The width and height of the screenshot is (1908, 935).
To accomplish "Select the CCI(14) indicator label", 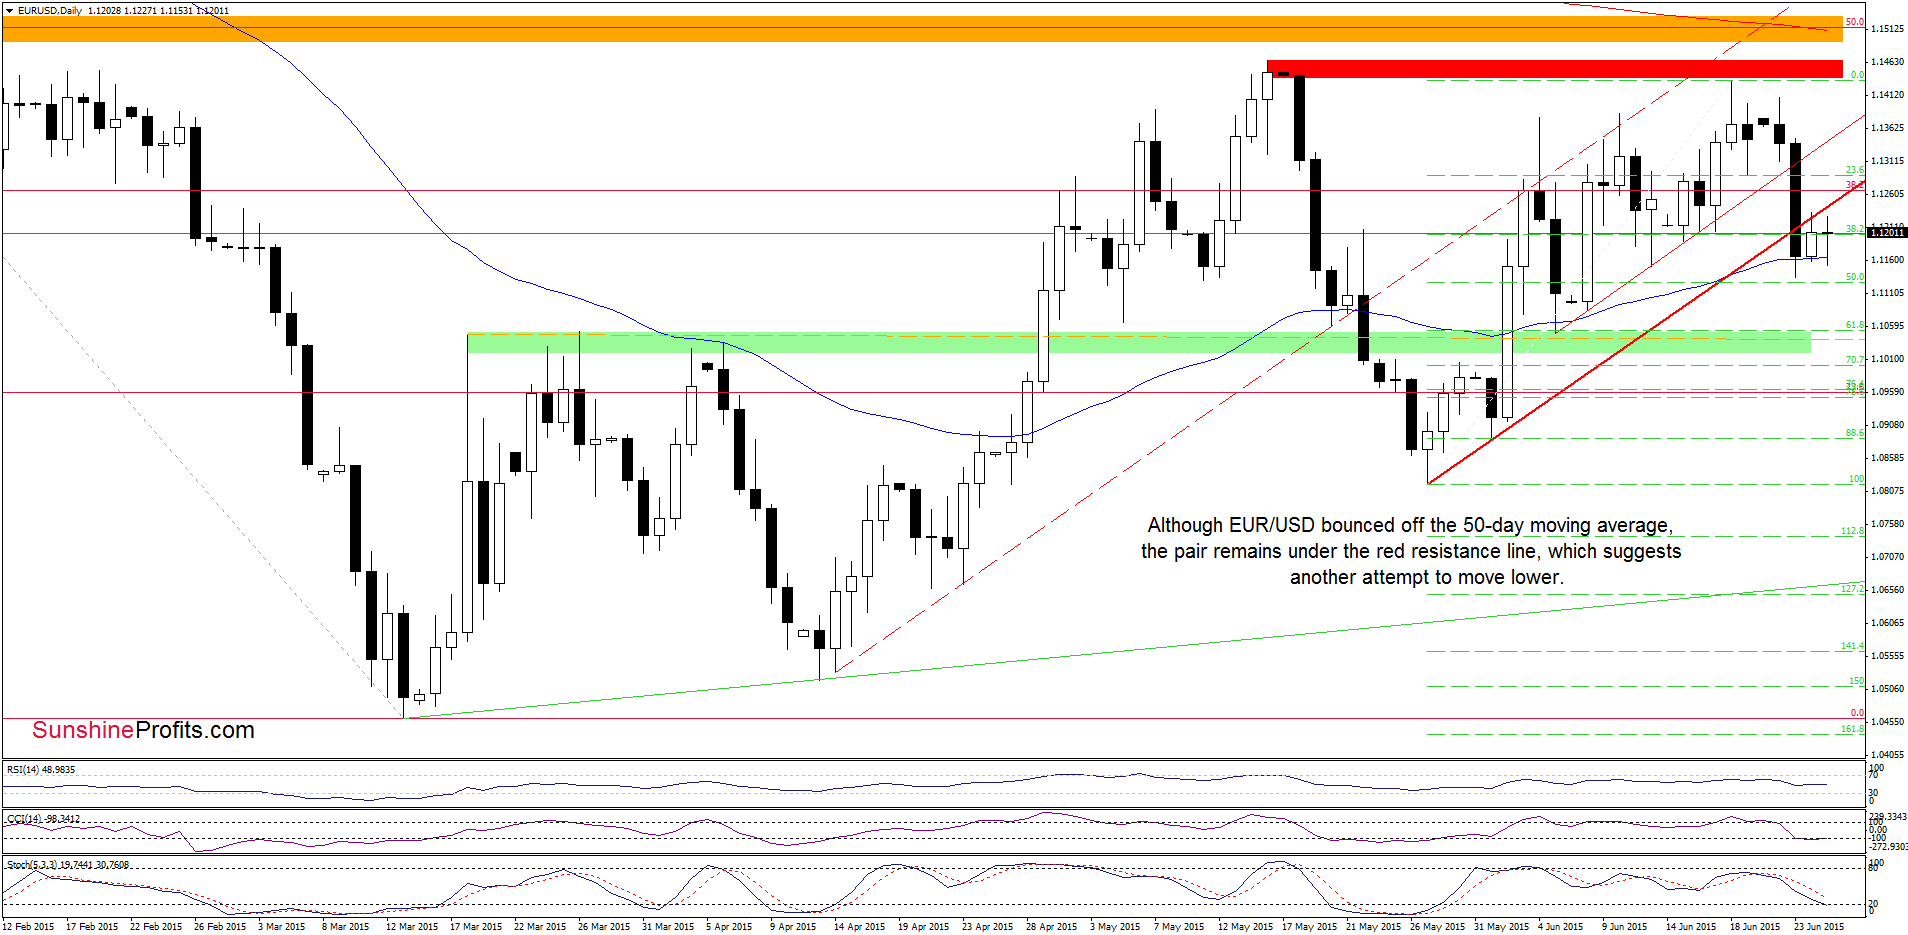I will click(x=43, y=819).
